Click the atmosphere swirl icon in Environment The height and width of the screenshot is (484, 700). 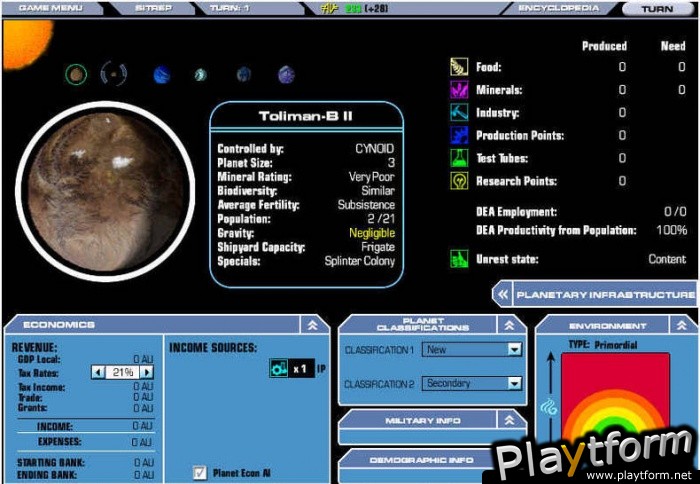point(550,408)
